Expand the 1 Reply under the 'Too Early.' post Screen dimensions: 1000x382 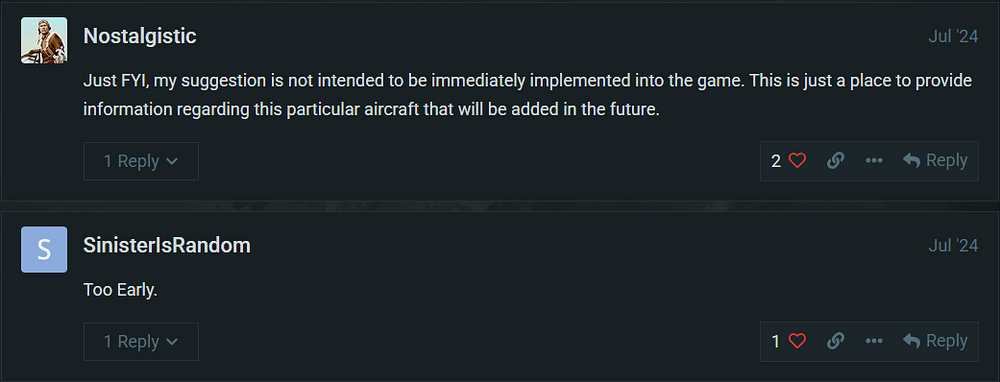[141, 342]
